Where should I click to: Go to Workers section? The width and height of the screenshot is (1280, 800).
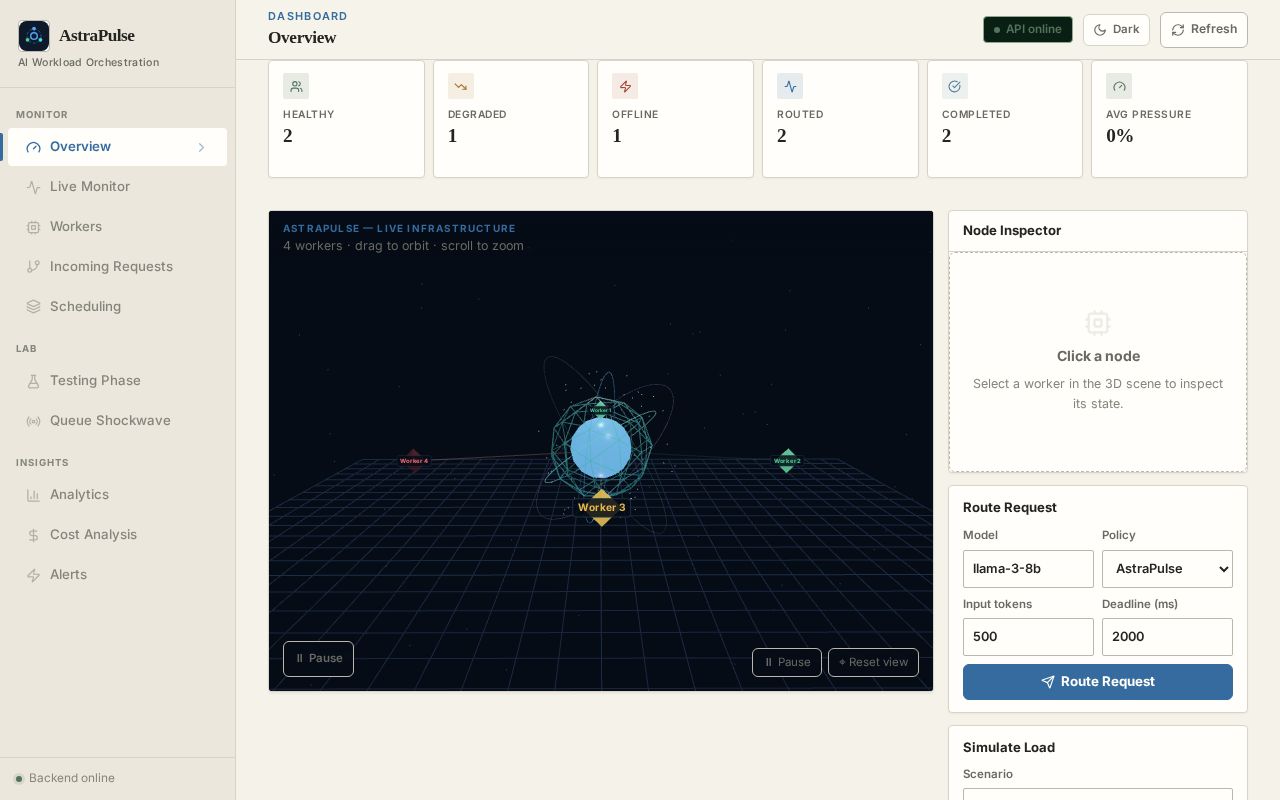point(117,227)
